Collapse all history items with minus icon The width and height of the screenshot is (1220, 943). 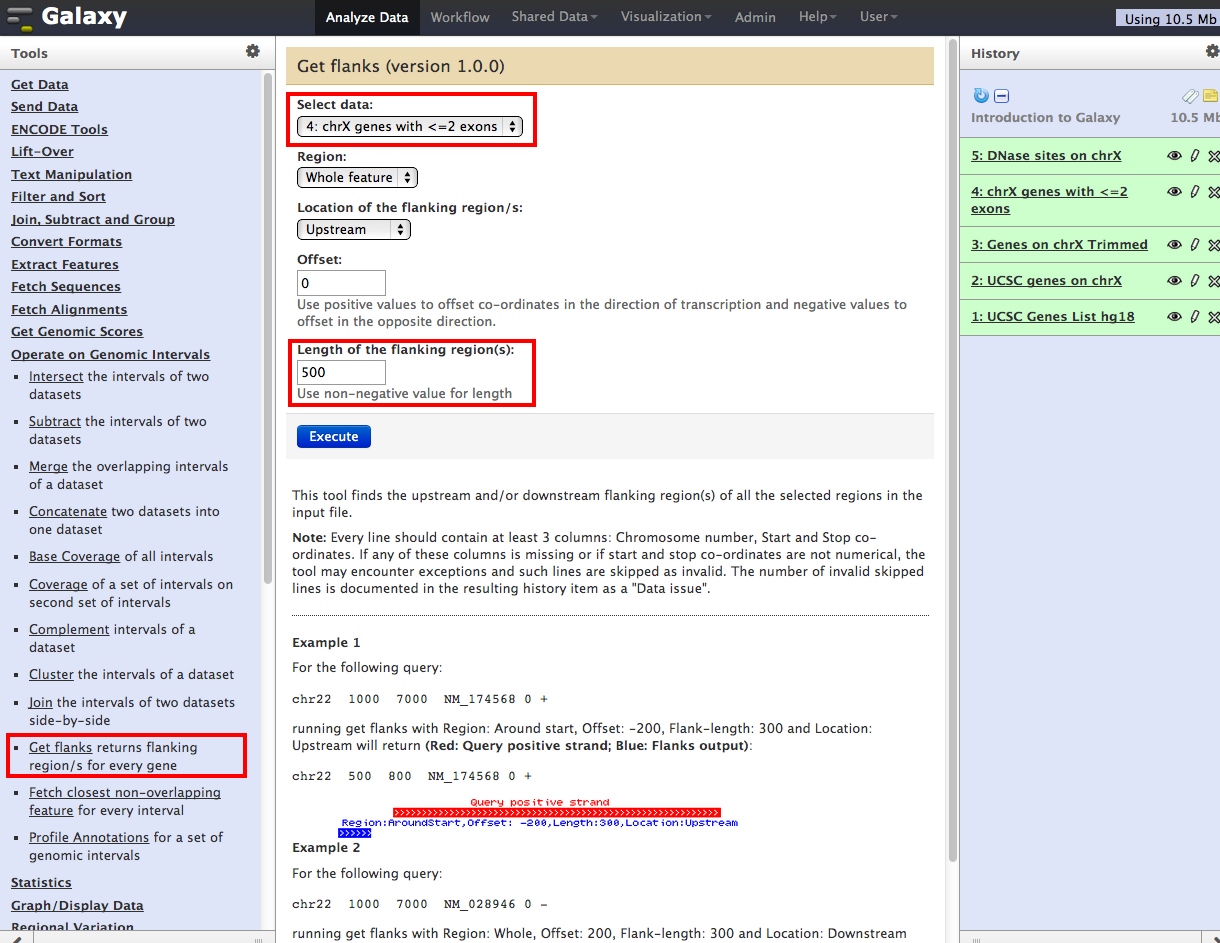(1002, 96)
